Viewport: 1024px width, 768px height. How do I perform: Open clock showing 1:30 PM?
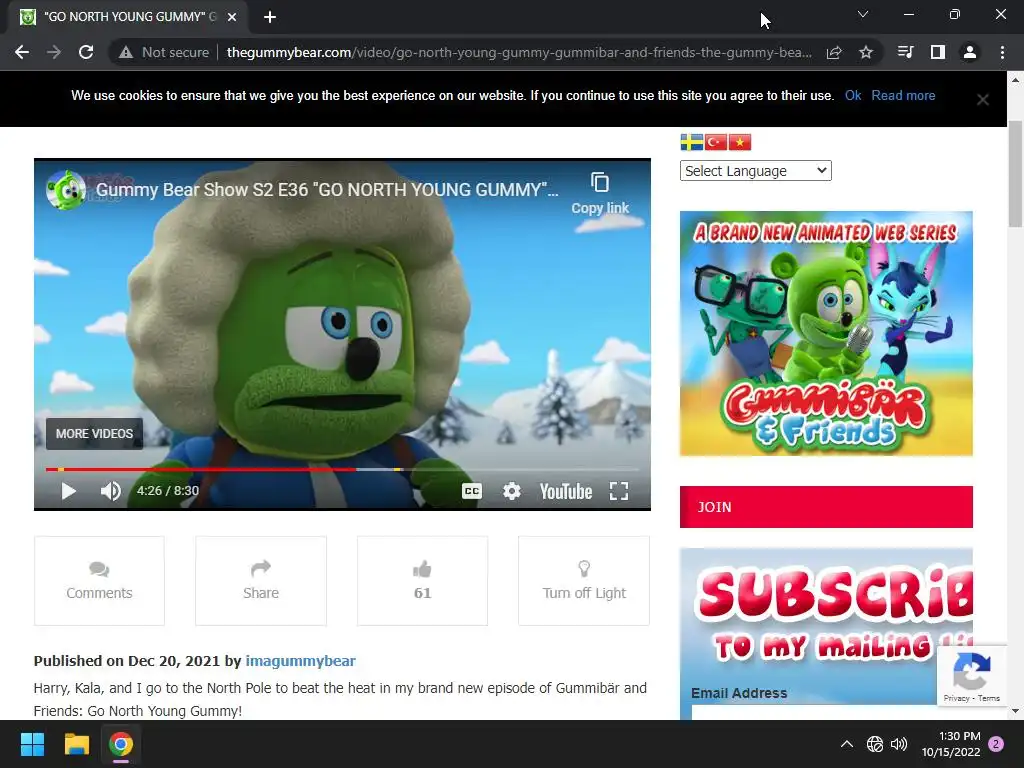[x=951, y=744]
